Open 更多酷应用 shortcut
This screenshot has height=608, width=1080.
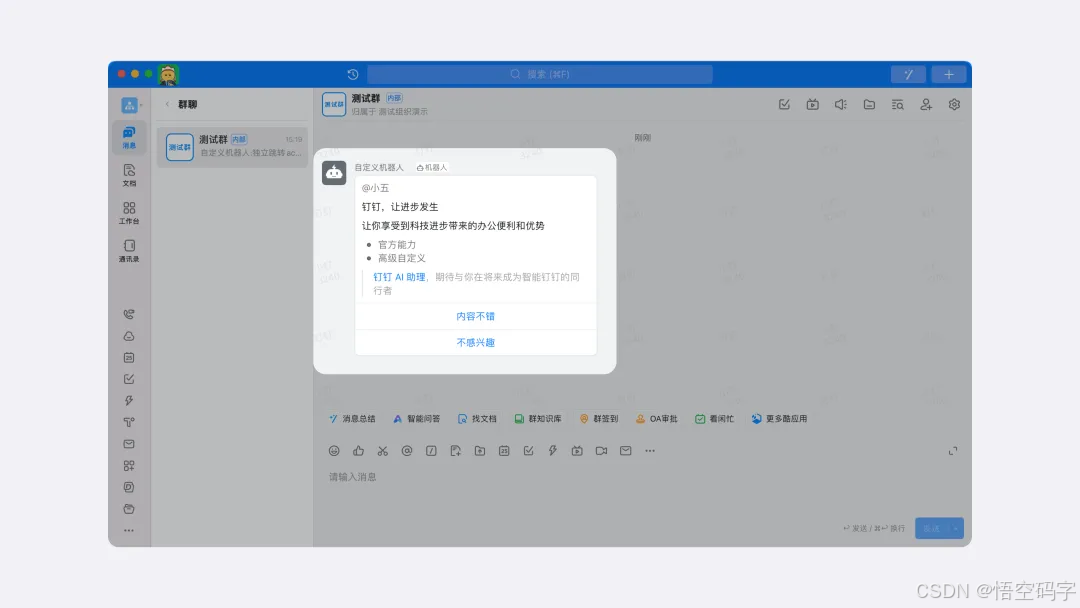pos(779,419)
